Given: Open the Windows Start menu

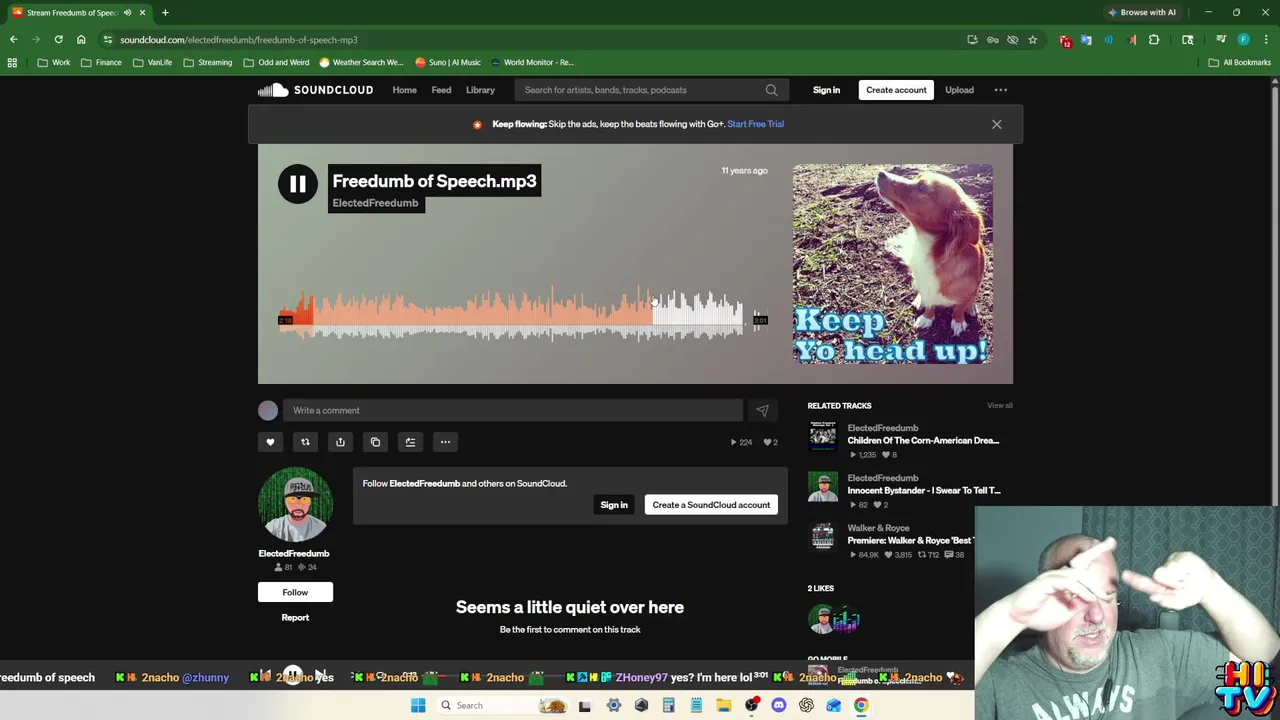Looking at the screenshot, I should tap(418, 705).
